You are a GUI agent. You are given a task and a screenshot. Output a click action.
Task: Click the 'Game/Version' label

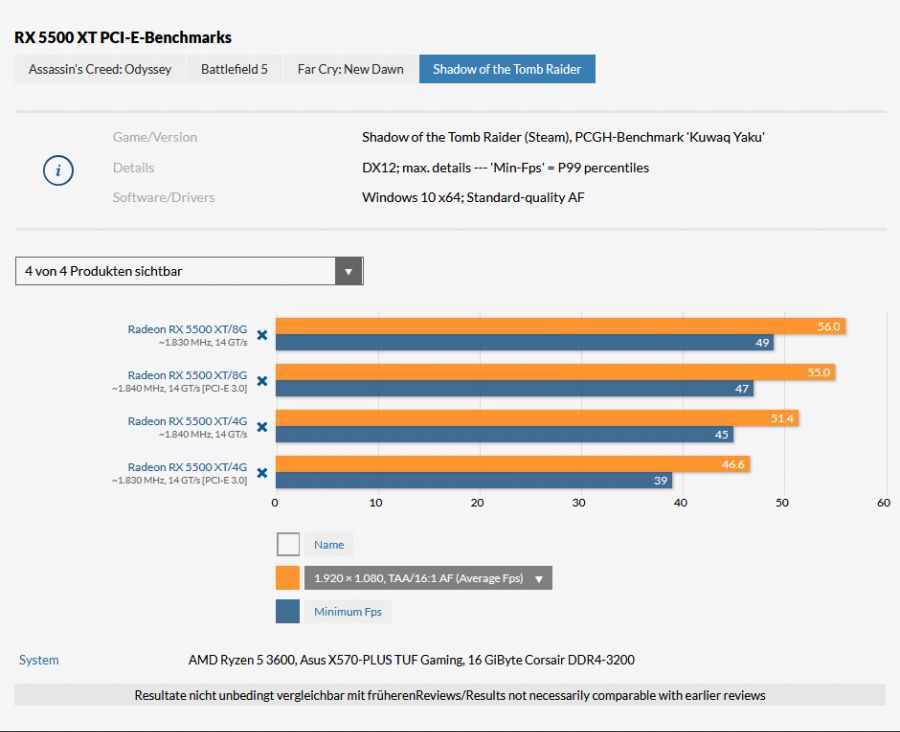(155, 137)
